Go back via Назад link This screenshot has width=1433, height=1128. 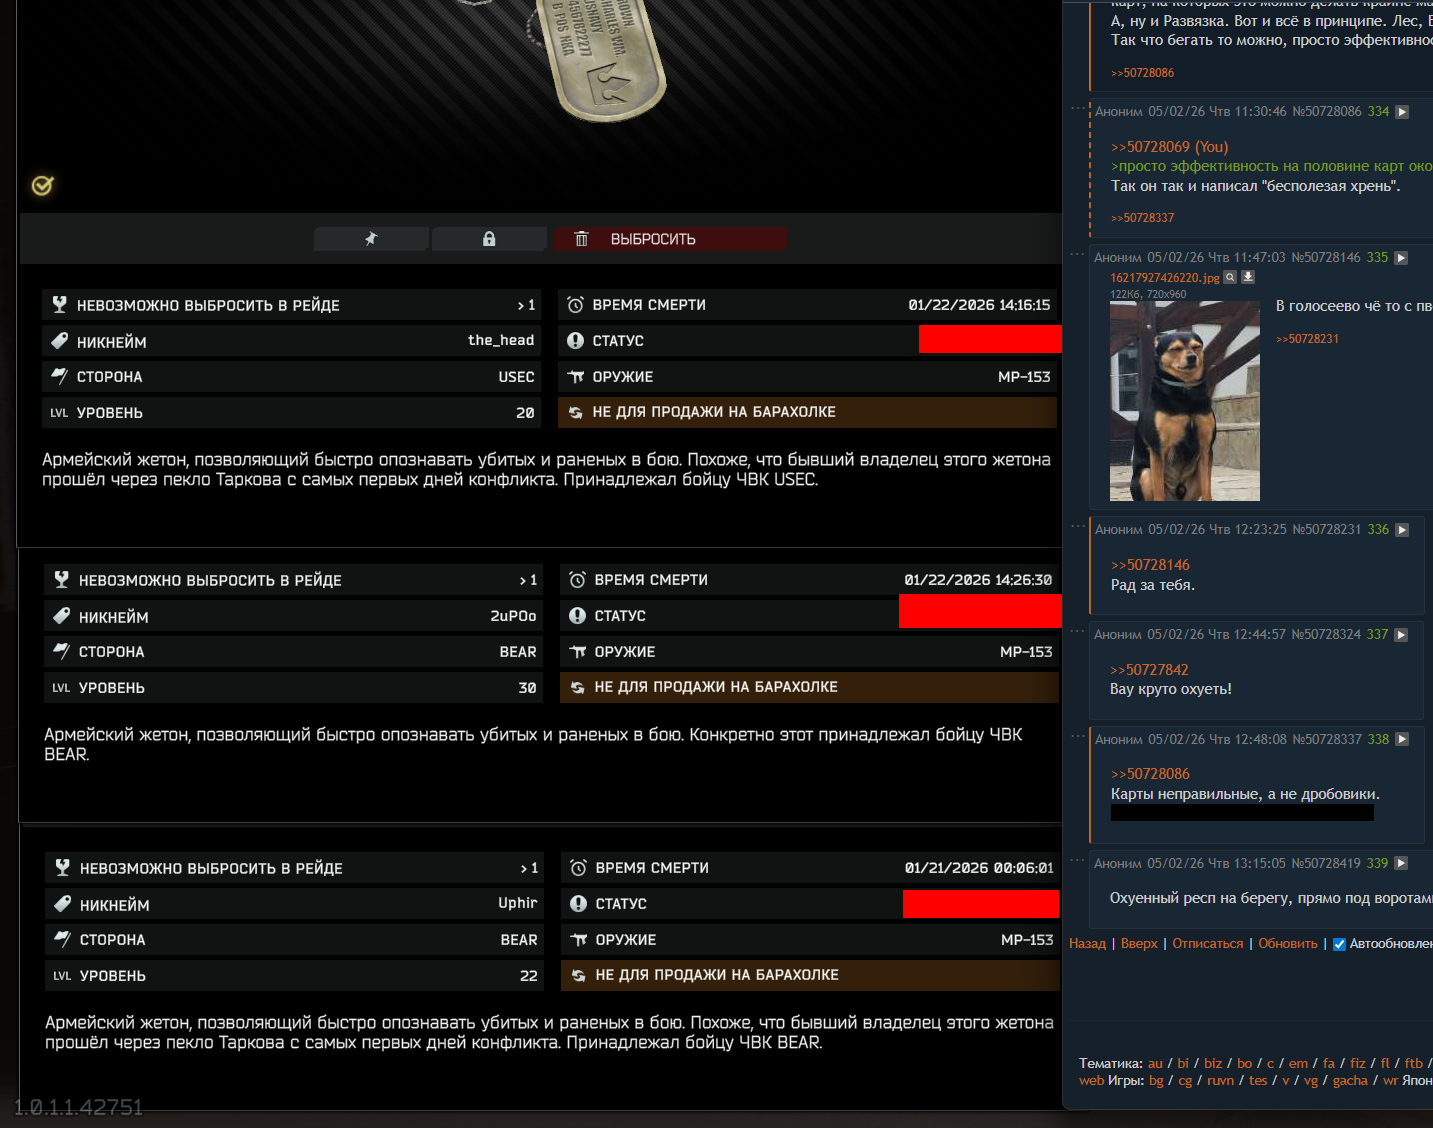[x=1087, y=944]
